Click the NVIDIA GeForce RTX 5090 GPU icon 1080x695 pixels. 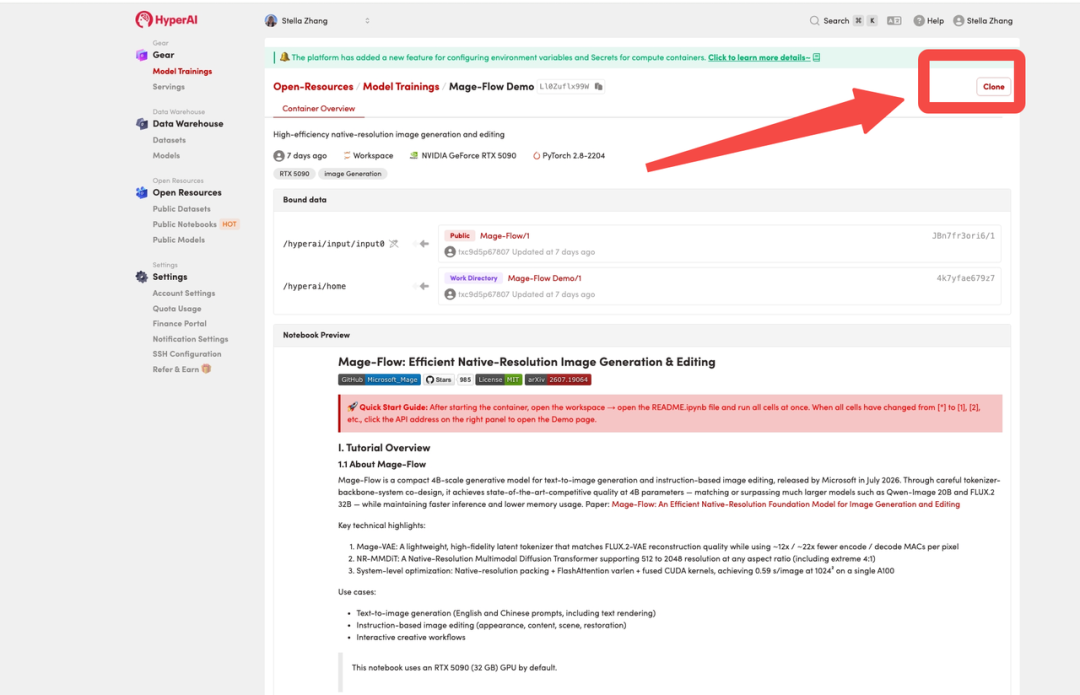[x=414, y=156]
